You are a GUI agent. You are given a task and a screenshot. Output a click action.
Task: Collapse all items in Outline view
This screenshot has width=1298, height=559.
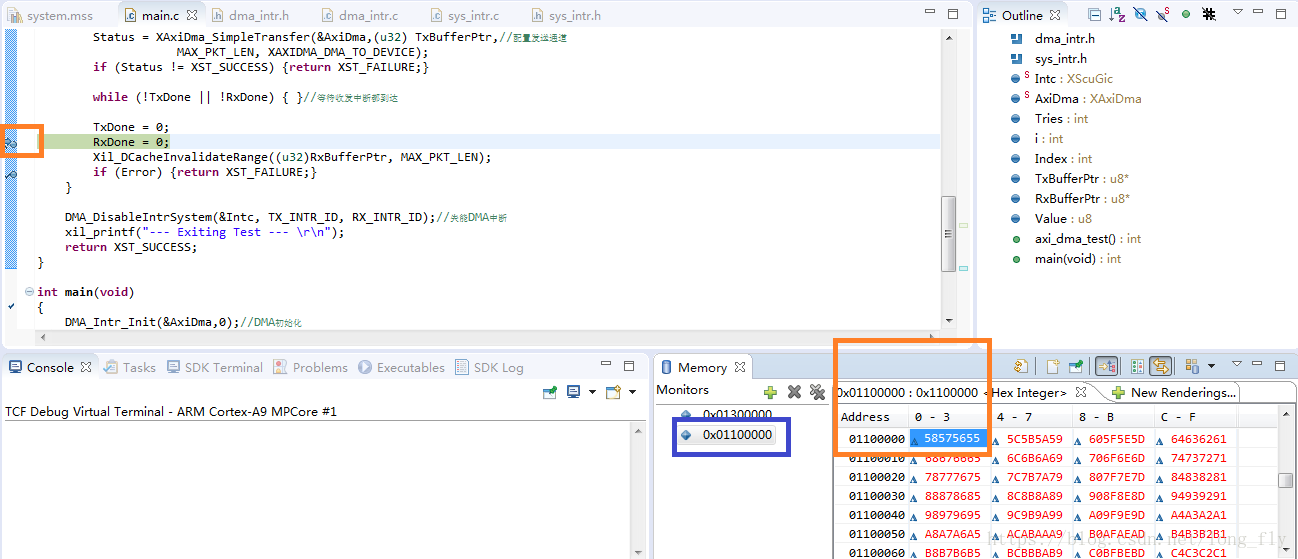click(x=1094, y=15)
